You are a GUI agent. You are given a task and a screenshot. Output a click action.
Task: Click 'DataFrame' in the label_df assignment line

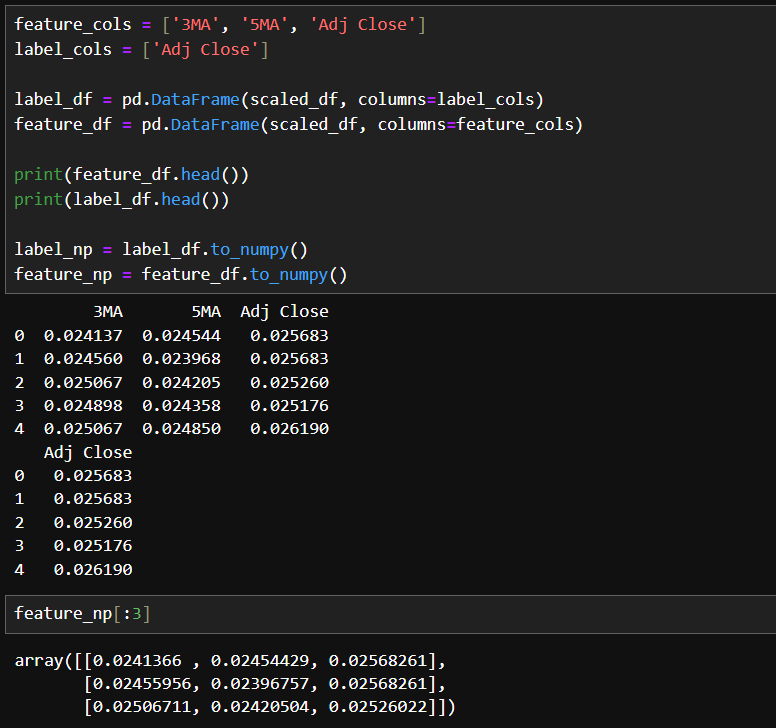pos(195,99)
